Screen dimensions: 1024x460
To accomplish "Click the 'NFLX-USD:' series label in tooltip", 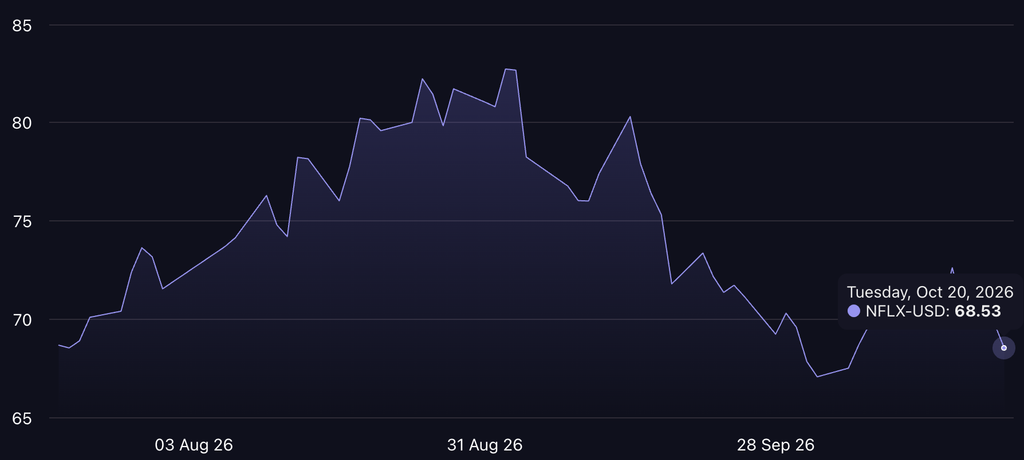I will pyautogui.click(x=908, y=311).
